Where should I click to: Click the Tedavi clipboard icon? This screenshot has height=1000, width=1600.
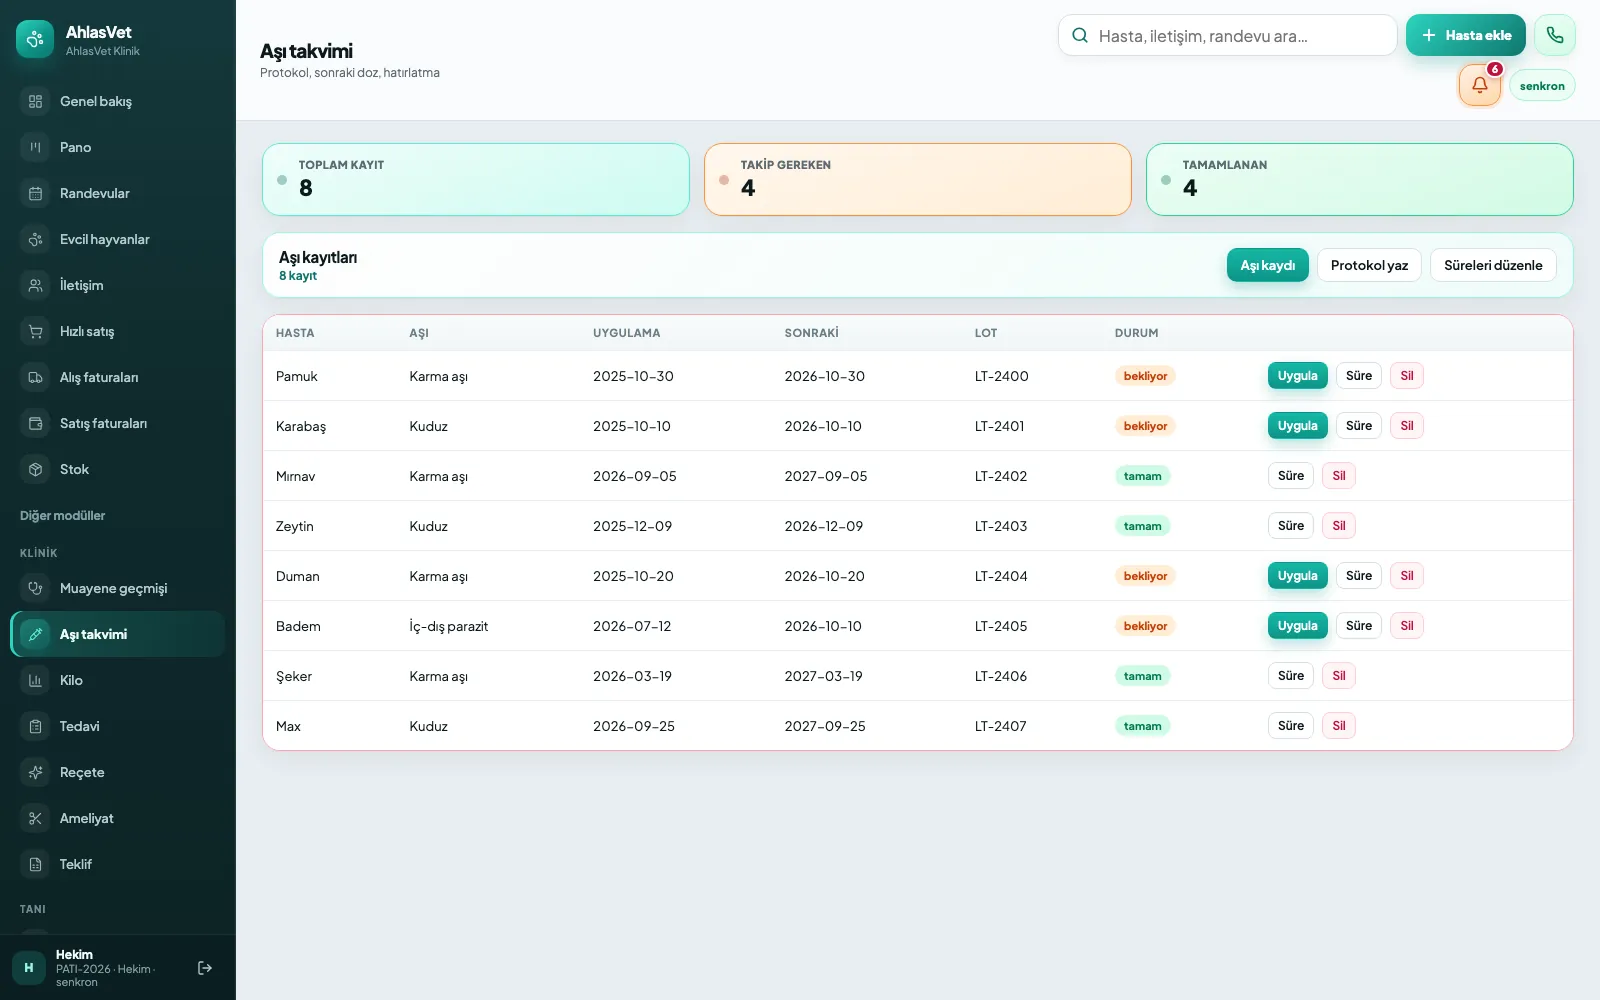tap(35, 726)
